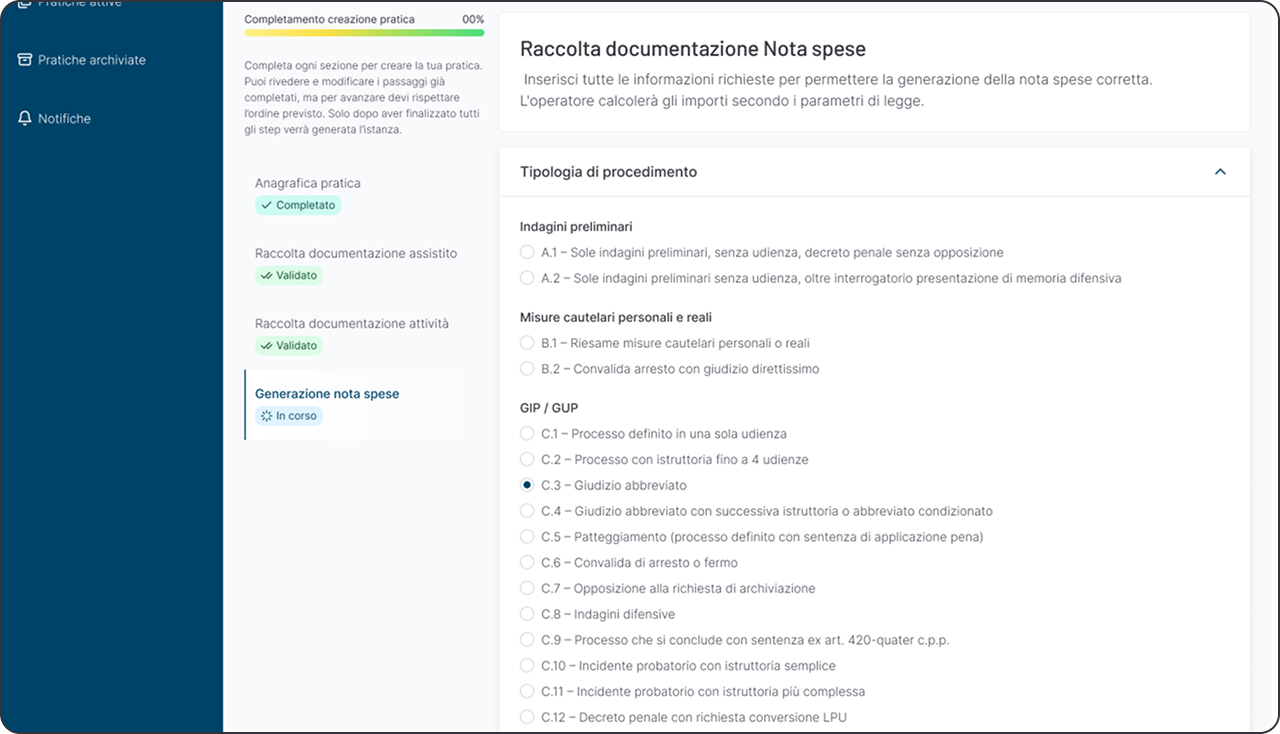Select C.6 Convalida di arresto o fermo
The image size is (1280, 734).
point(527,562)
